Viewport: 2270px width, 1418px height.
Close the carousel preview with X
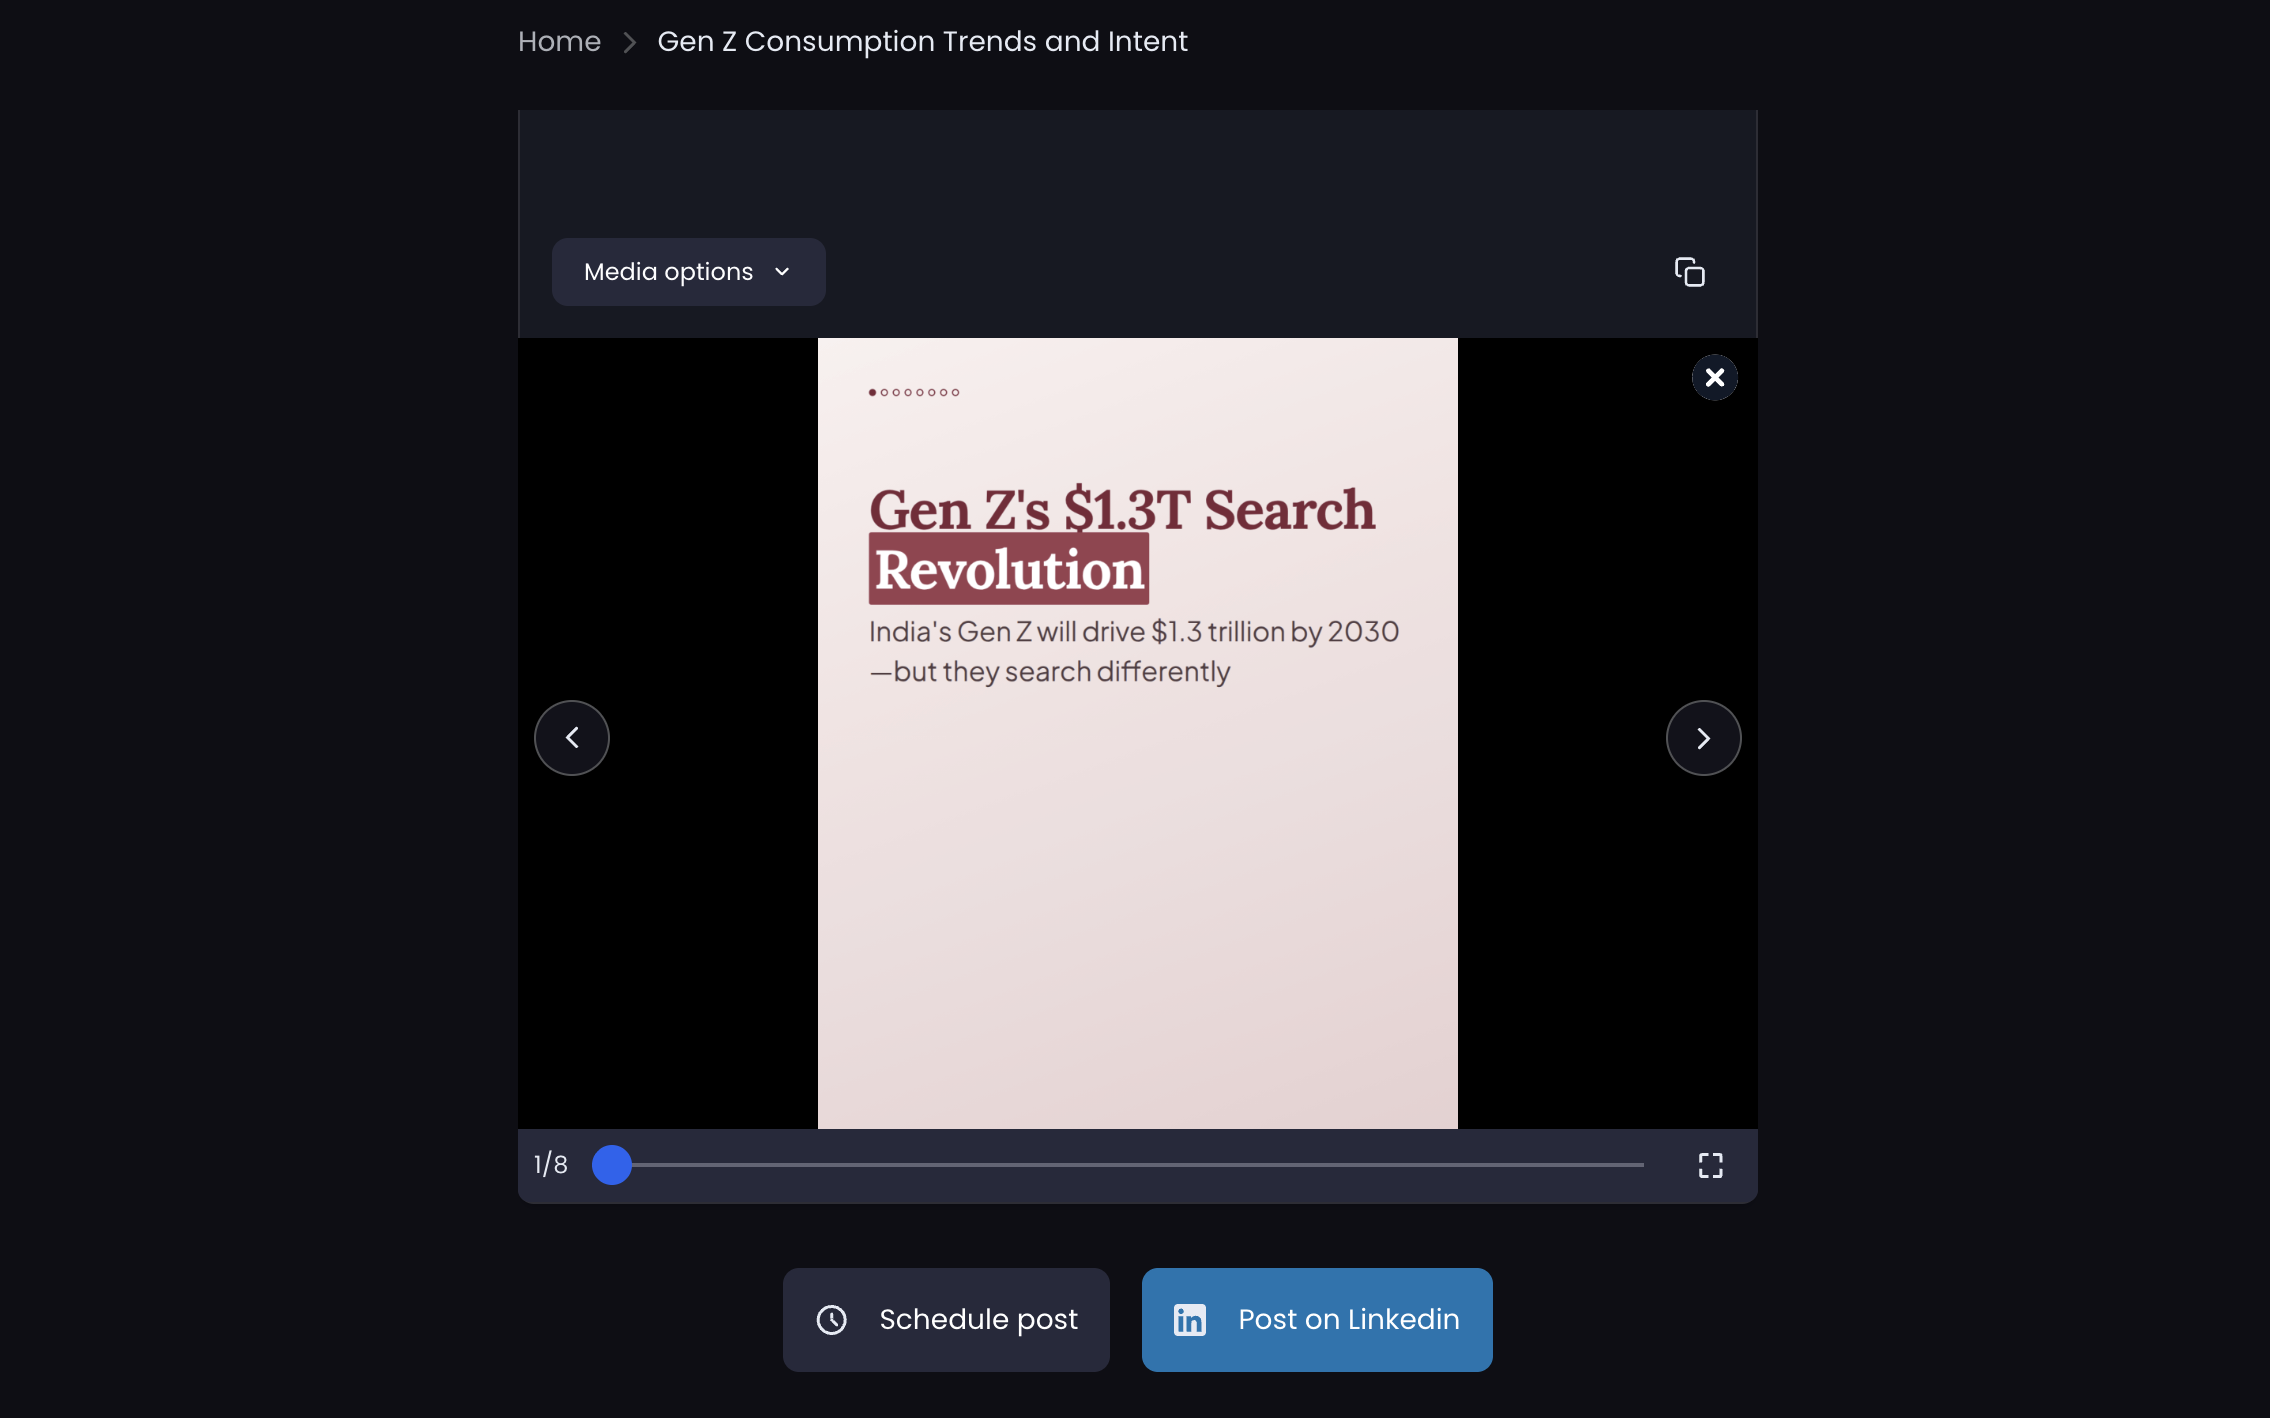pyautogui.click(x=1714, y=378)
